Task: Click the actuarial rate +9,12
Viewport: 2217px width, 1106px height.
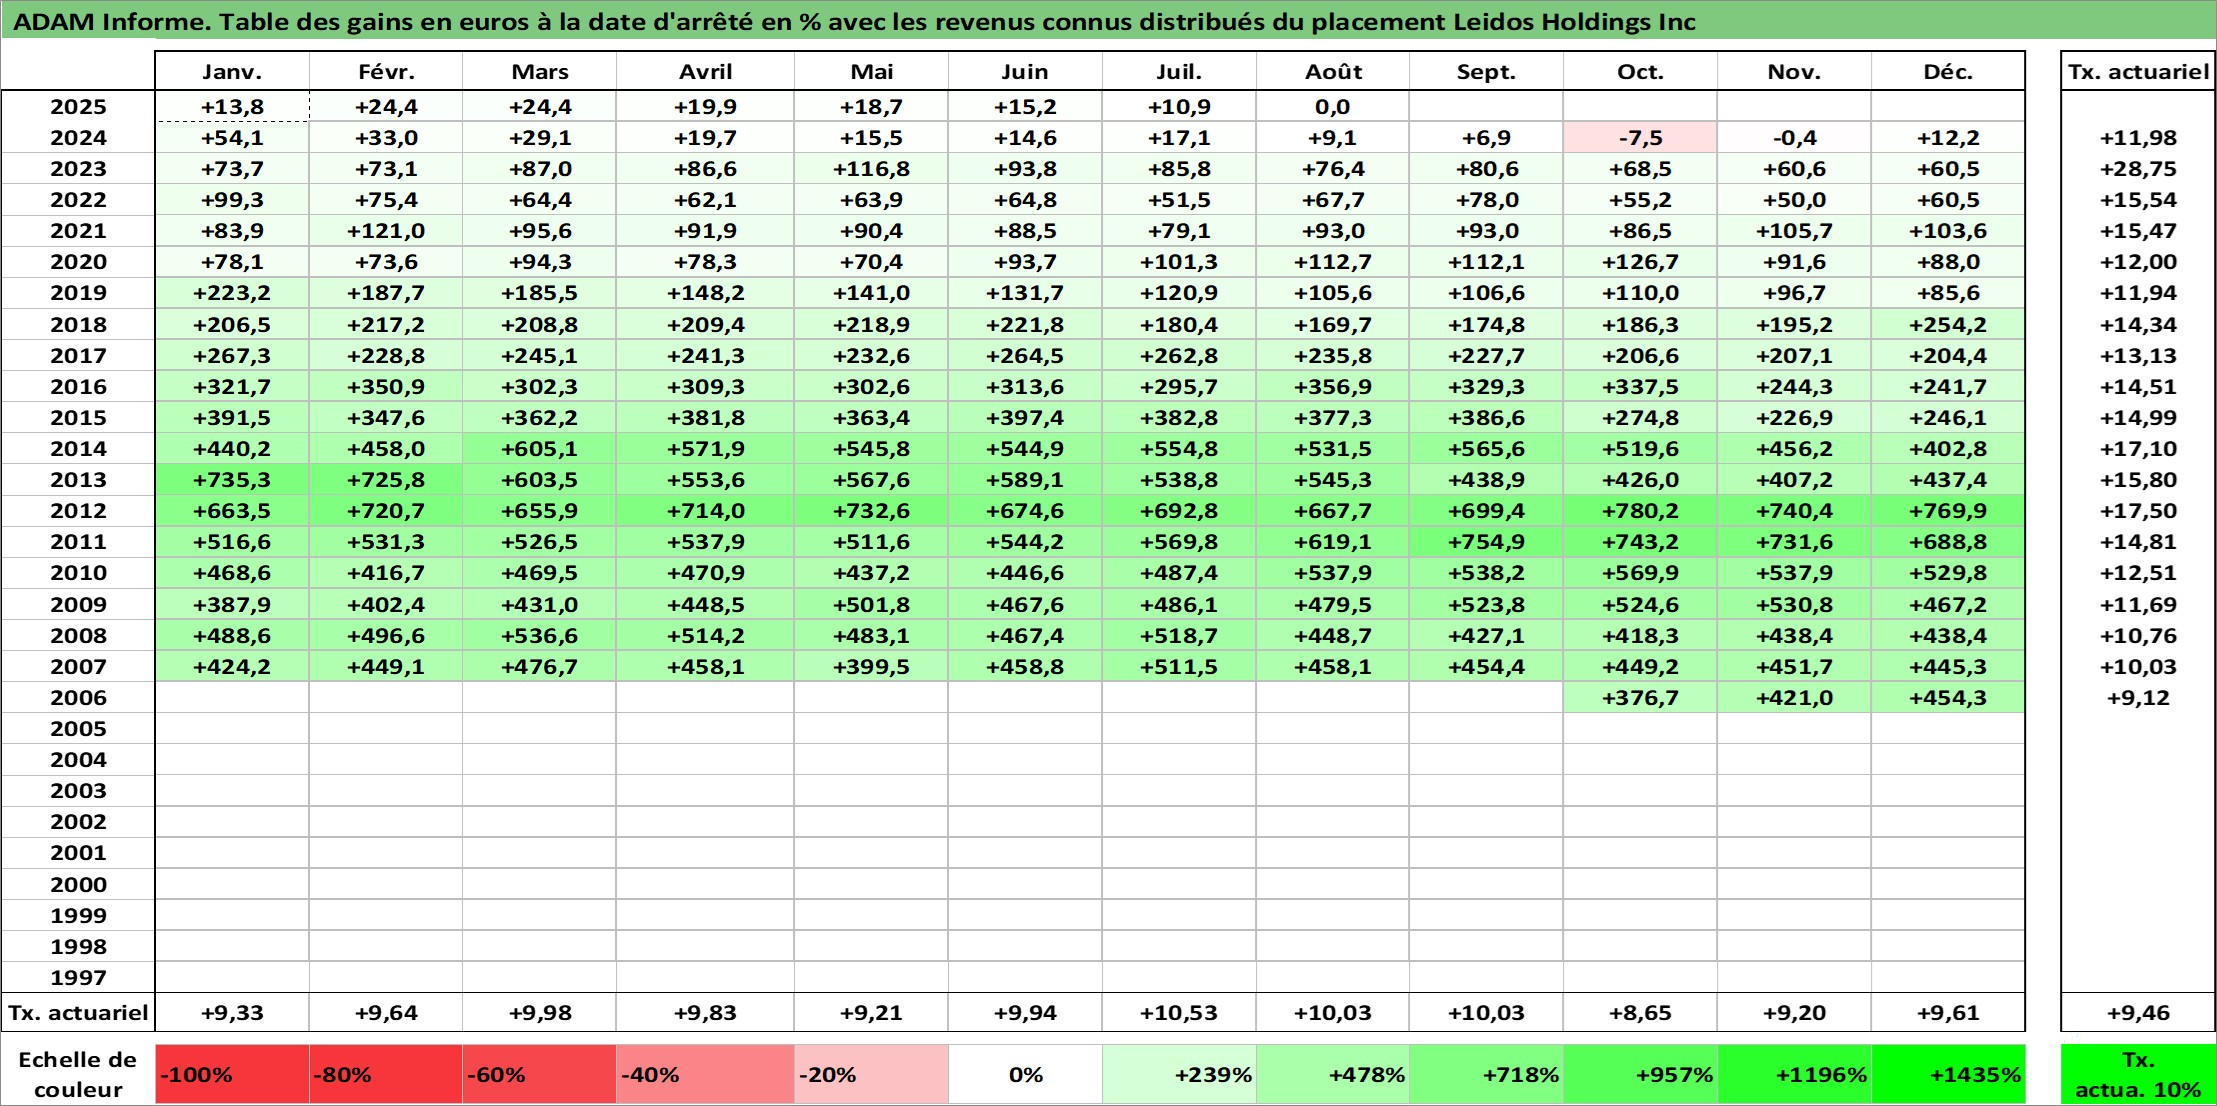Action: (x=2138, y=698)
